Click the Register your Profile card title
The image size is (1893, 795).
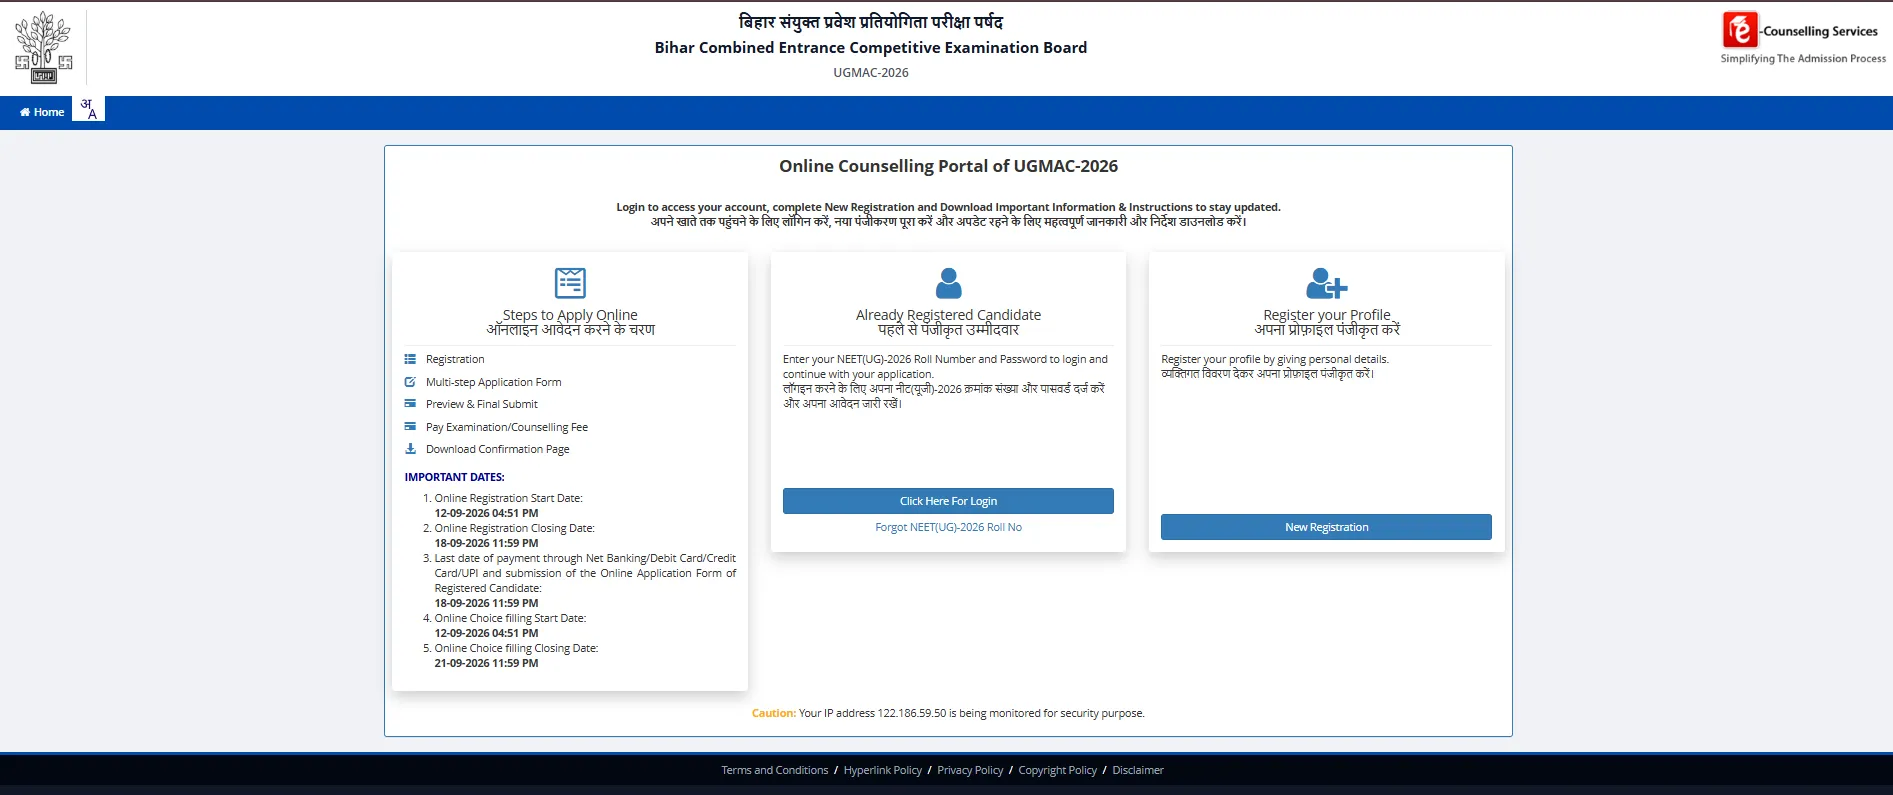tap(1327, 322)
